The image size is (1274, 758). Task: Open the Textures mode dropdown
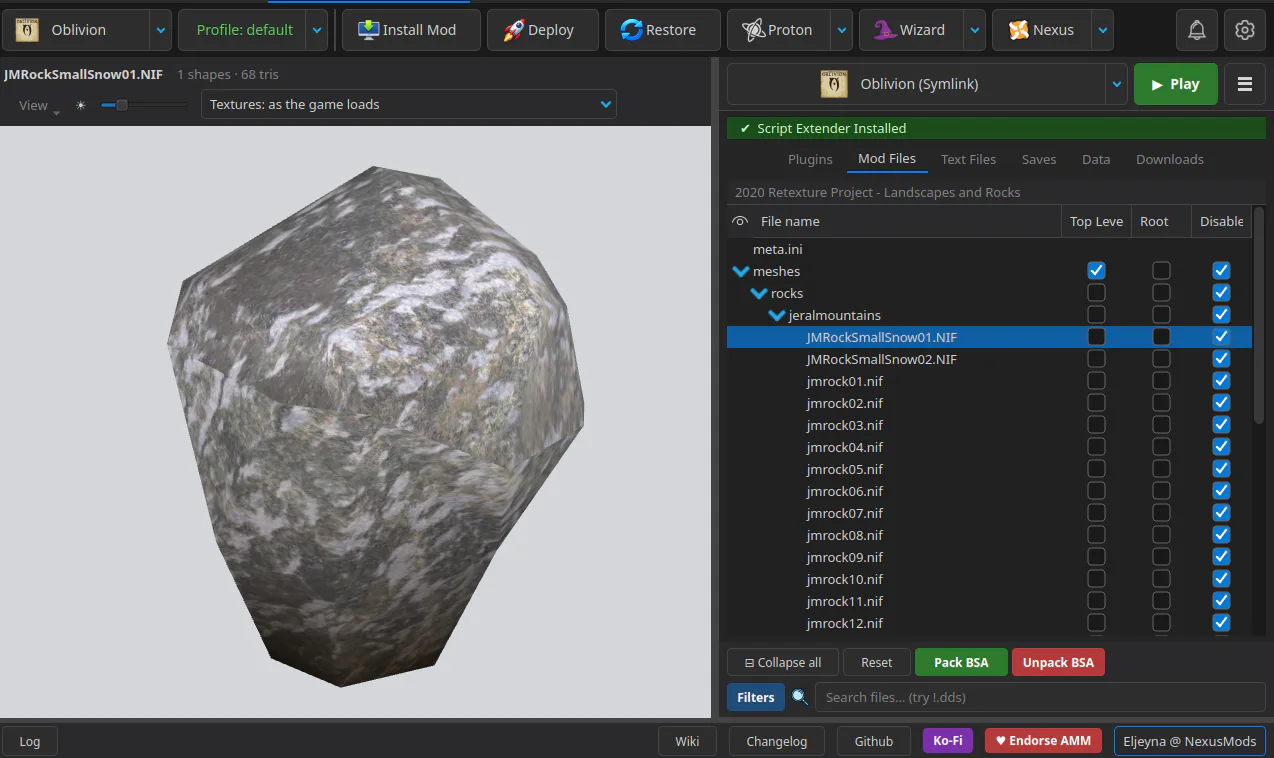tap(408, 104)
